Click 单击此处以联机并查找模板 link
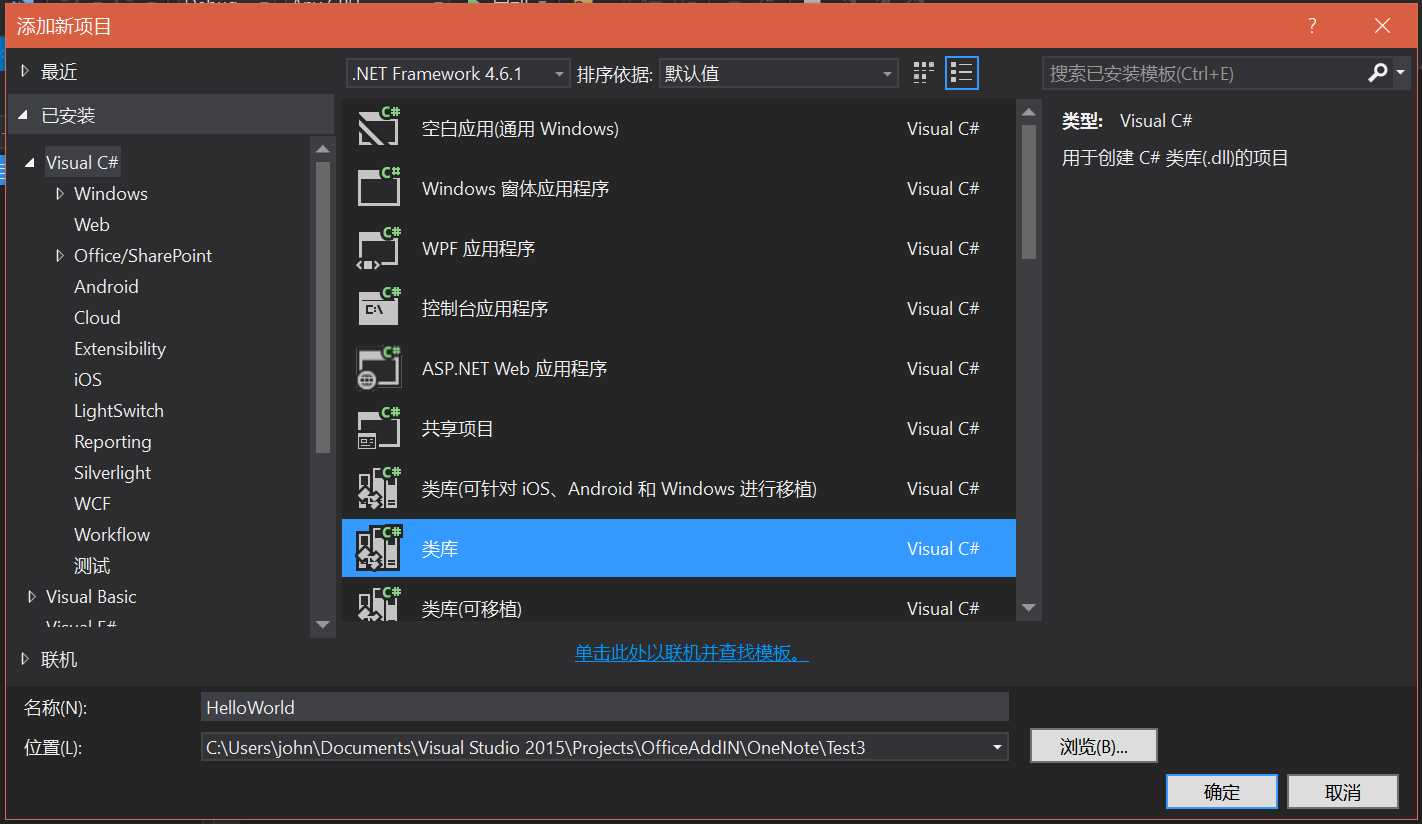This screenshot has height=824, width=1422. (x=691, y=653)
